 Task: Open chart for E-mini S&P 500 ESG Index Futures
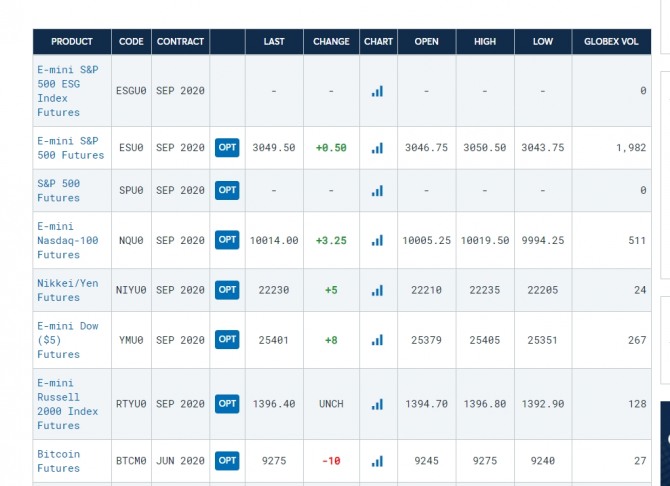point(377,91)
